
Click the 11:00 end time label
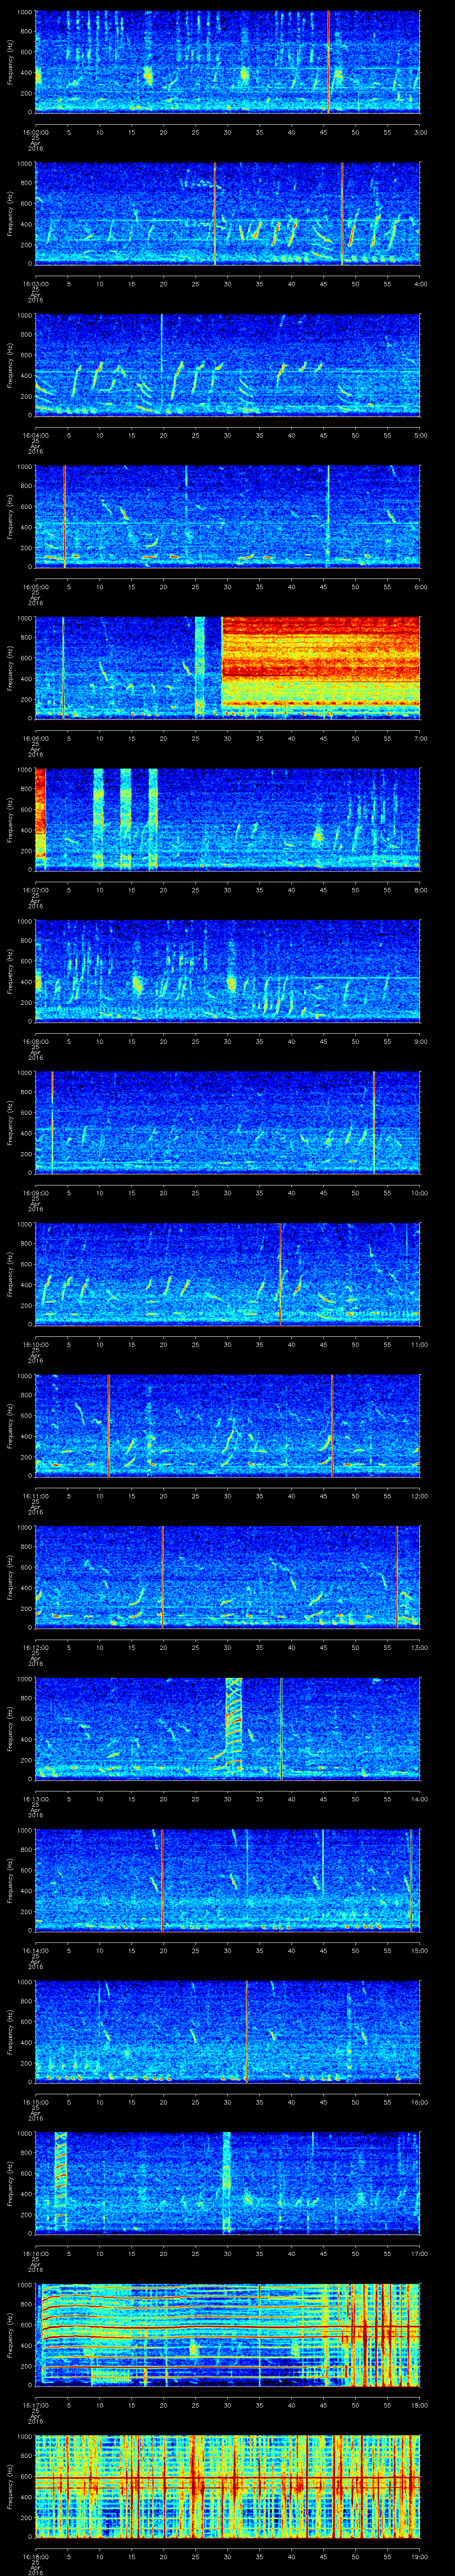click(x=419, y=1345)
